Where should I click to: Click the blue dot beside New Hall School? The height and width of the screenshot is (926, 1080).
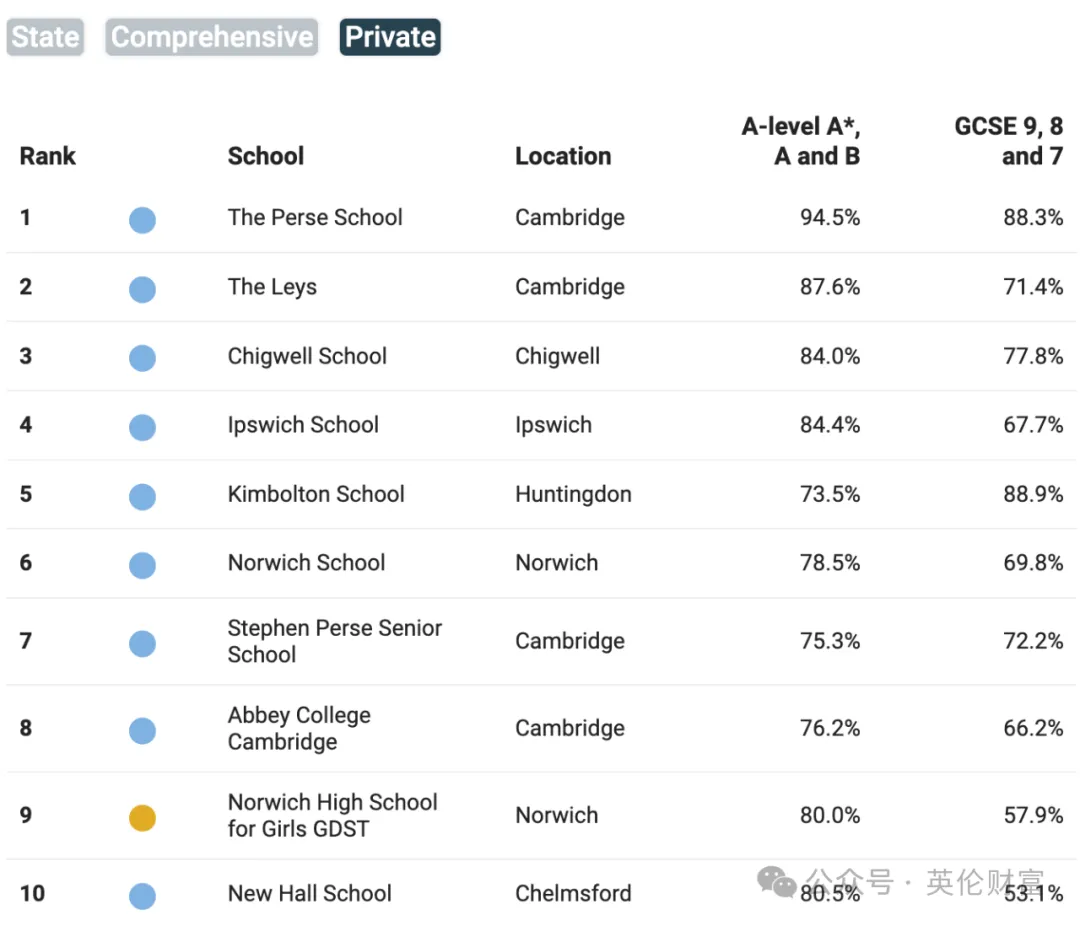point(143,896)
